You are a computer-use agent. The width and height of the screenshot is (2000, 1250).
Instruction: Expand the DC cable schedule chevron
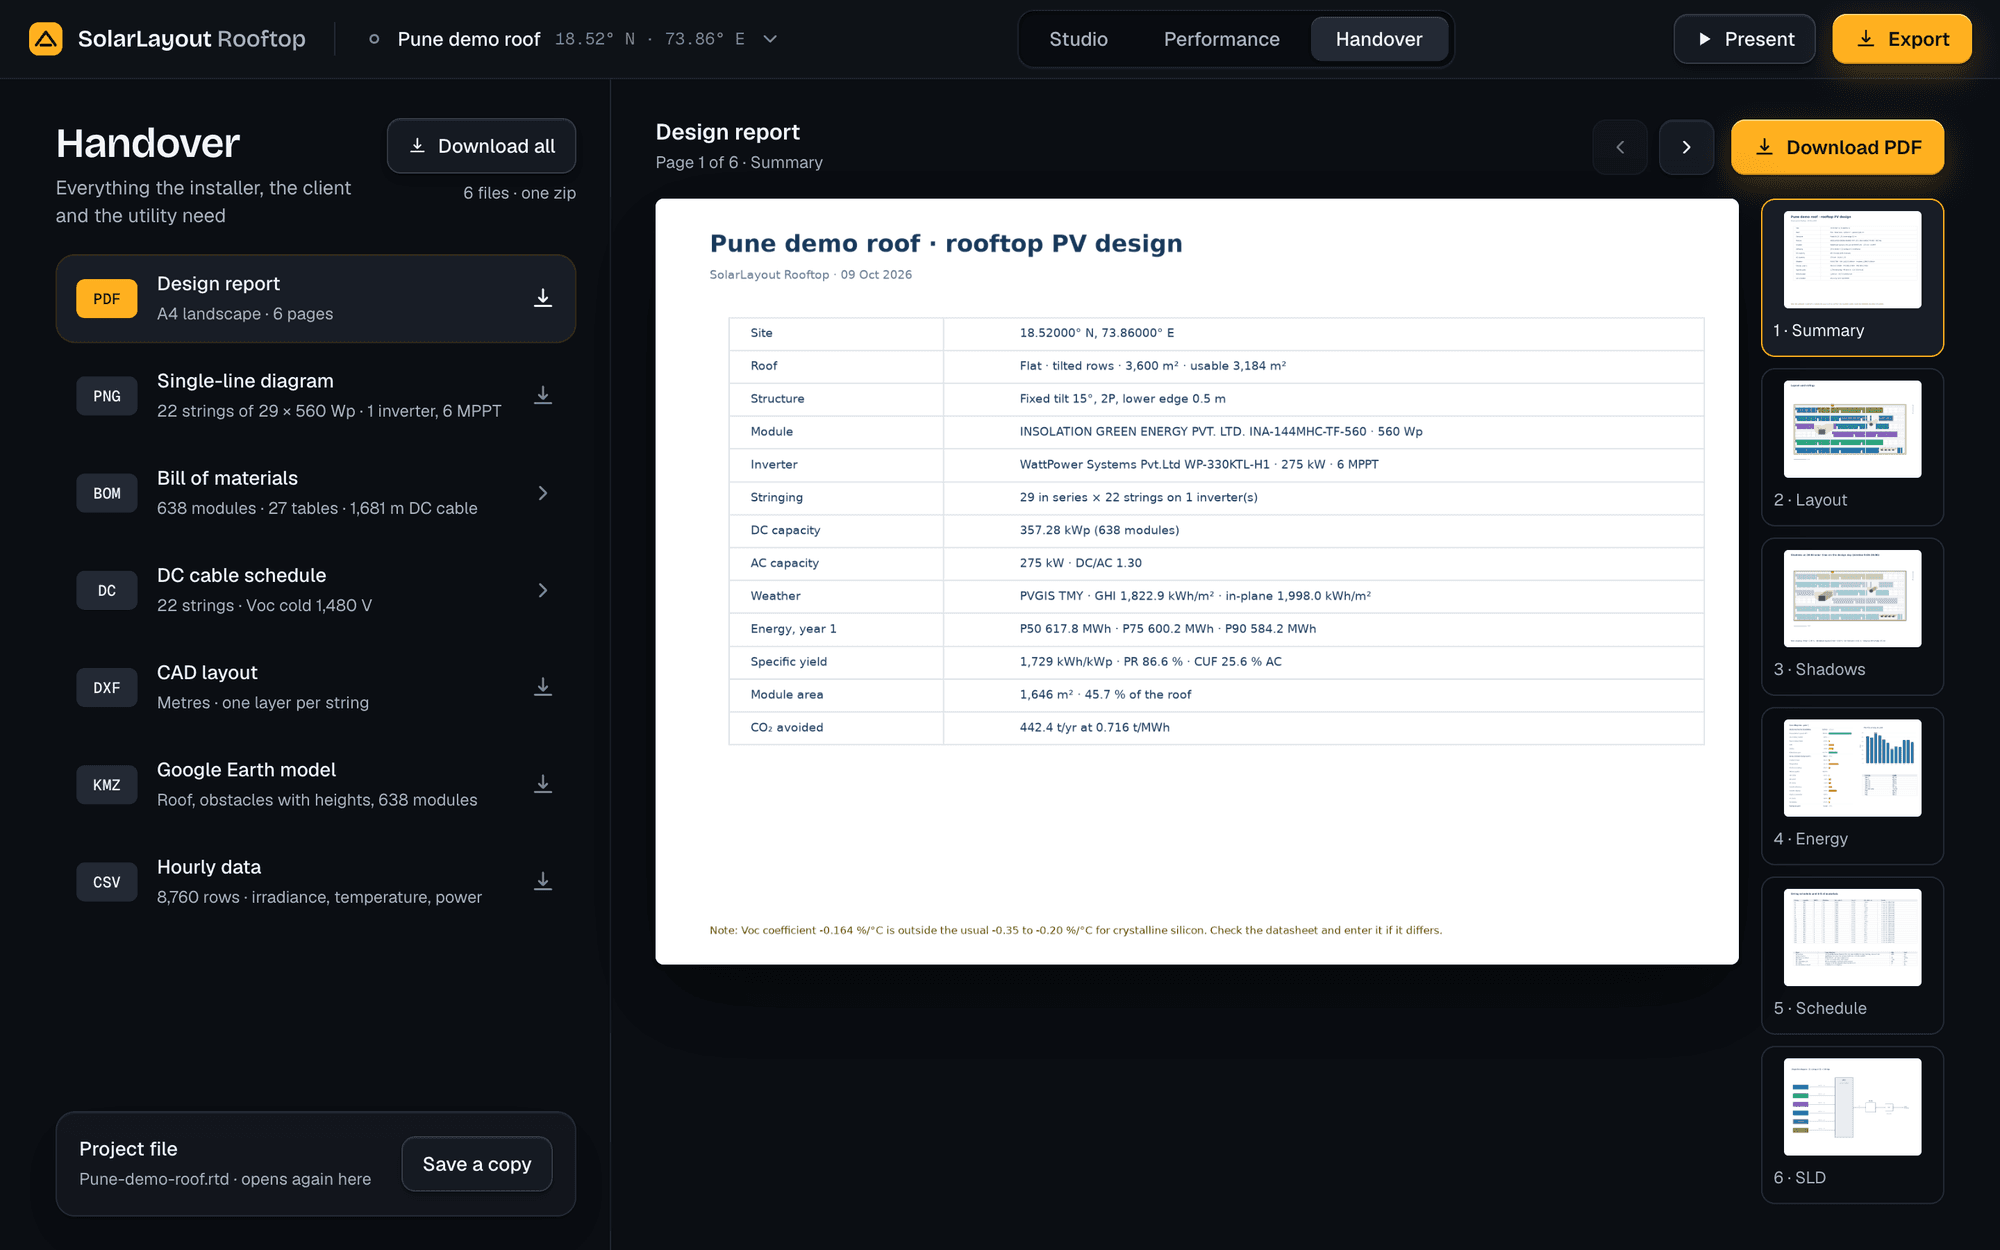click(543, 590)
